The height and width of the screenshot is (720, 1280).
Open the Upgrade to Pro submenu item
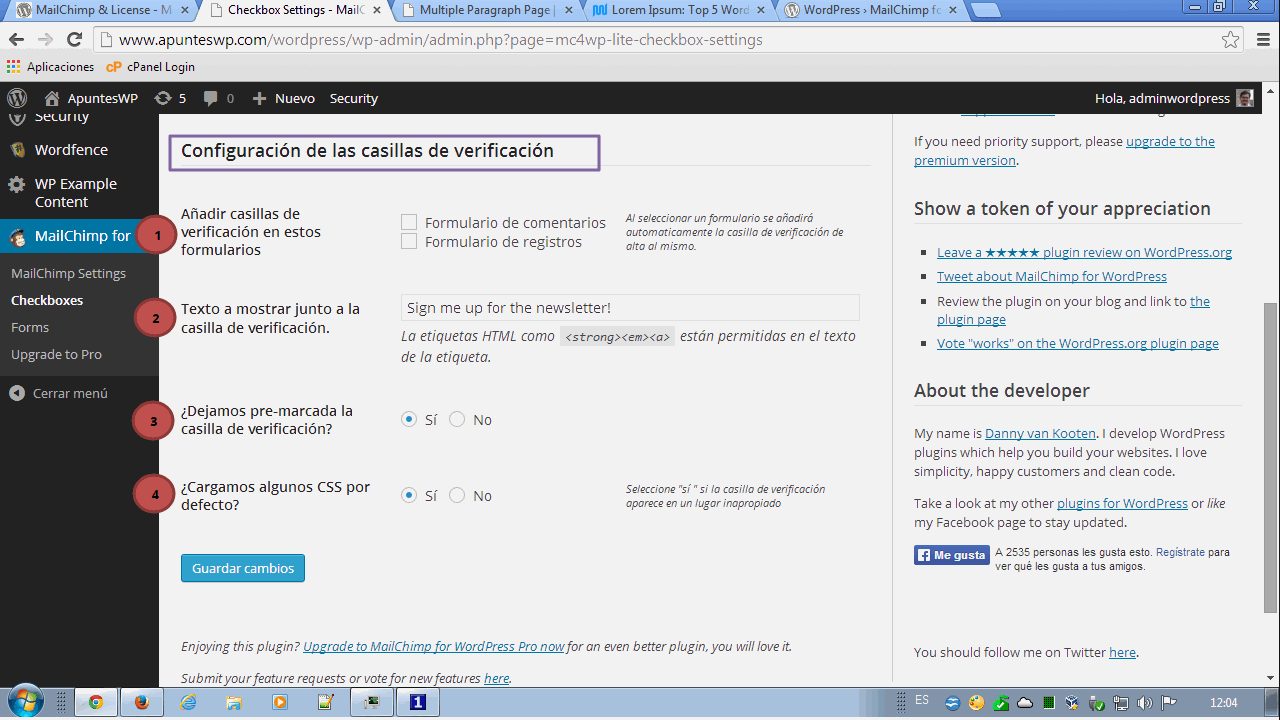56,354
